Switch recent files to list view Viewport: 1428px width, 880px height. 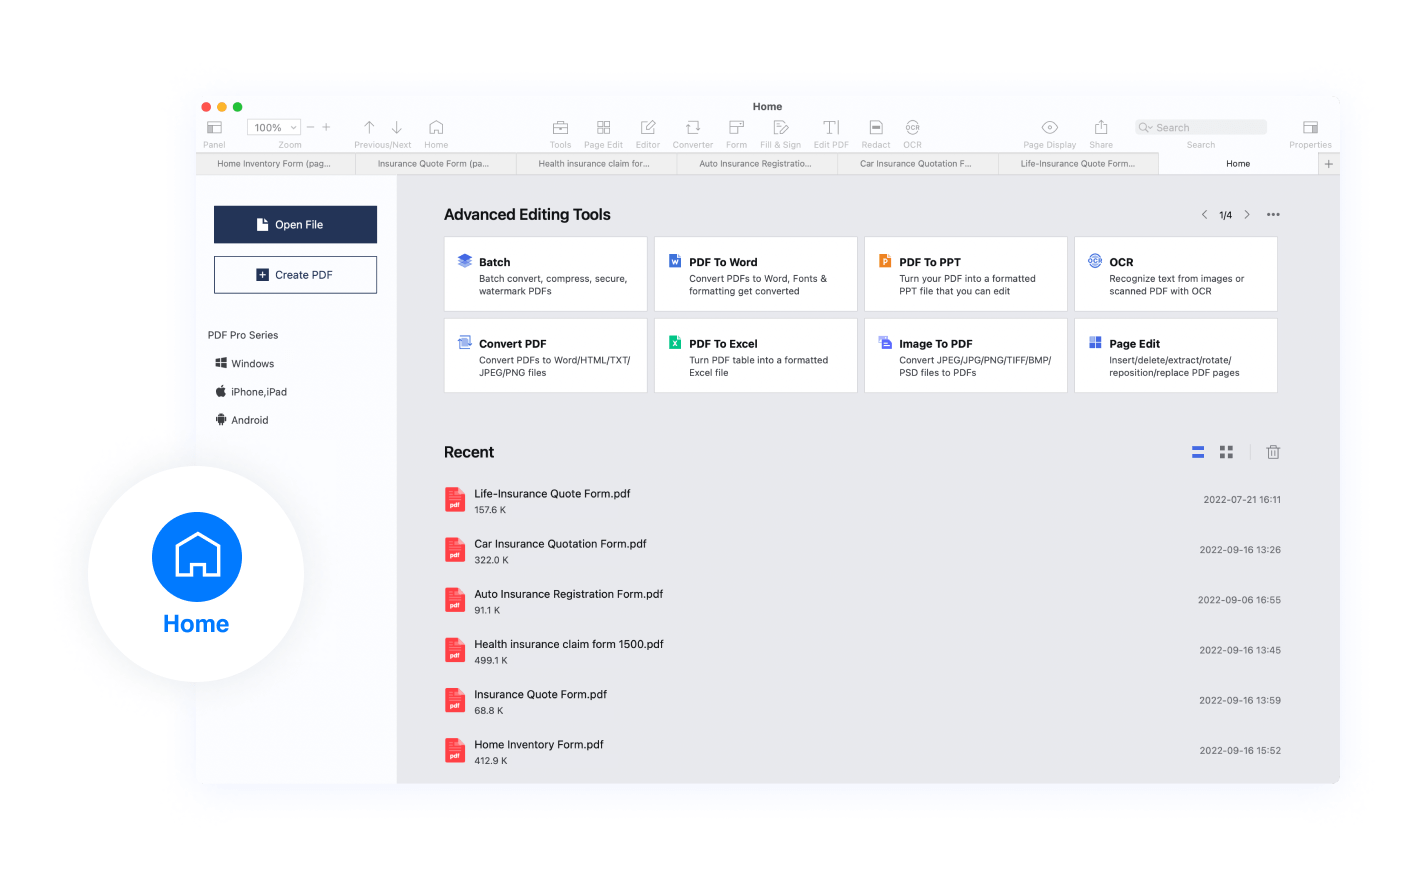(1198, 452)
